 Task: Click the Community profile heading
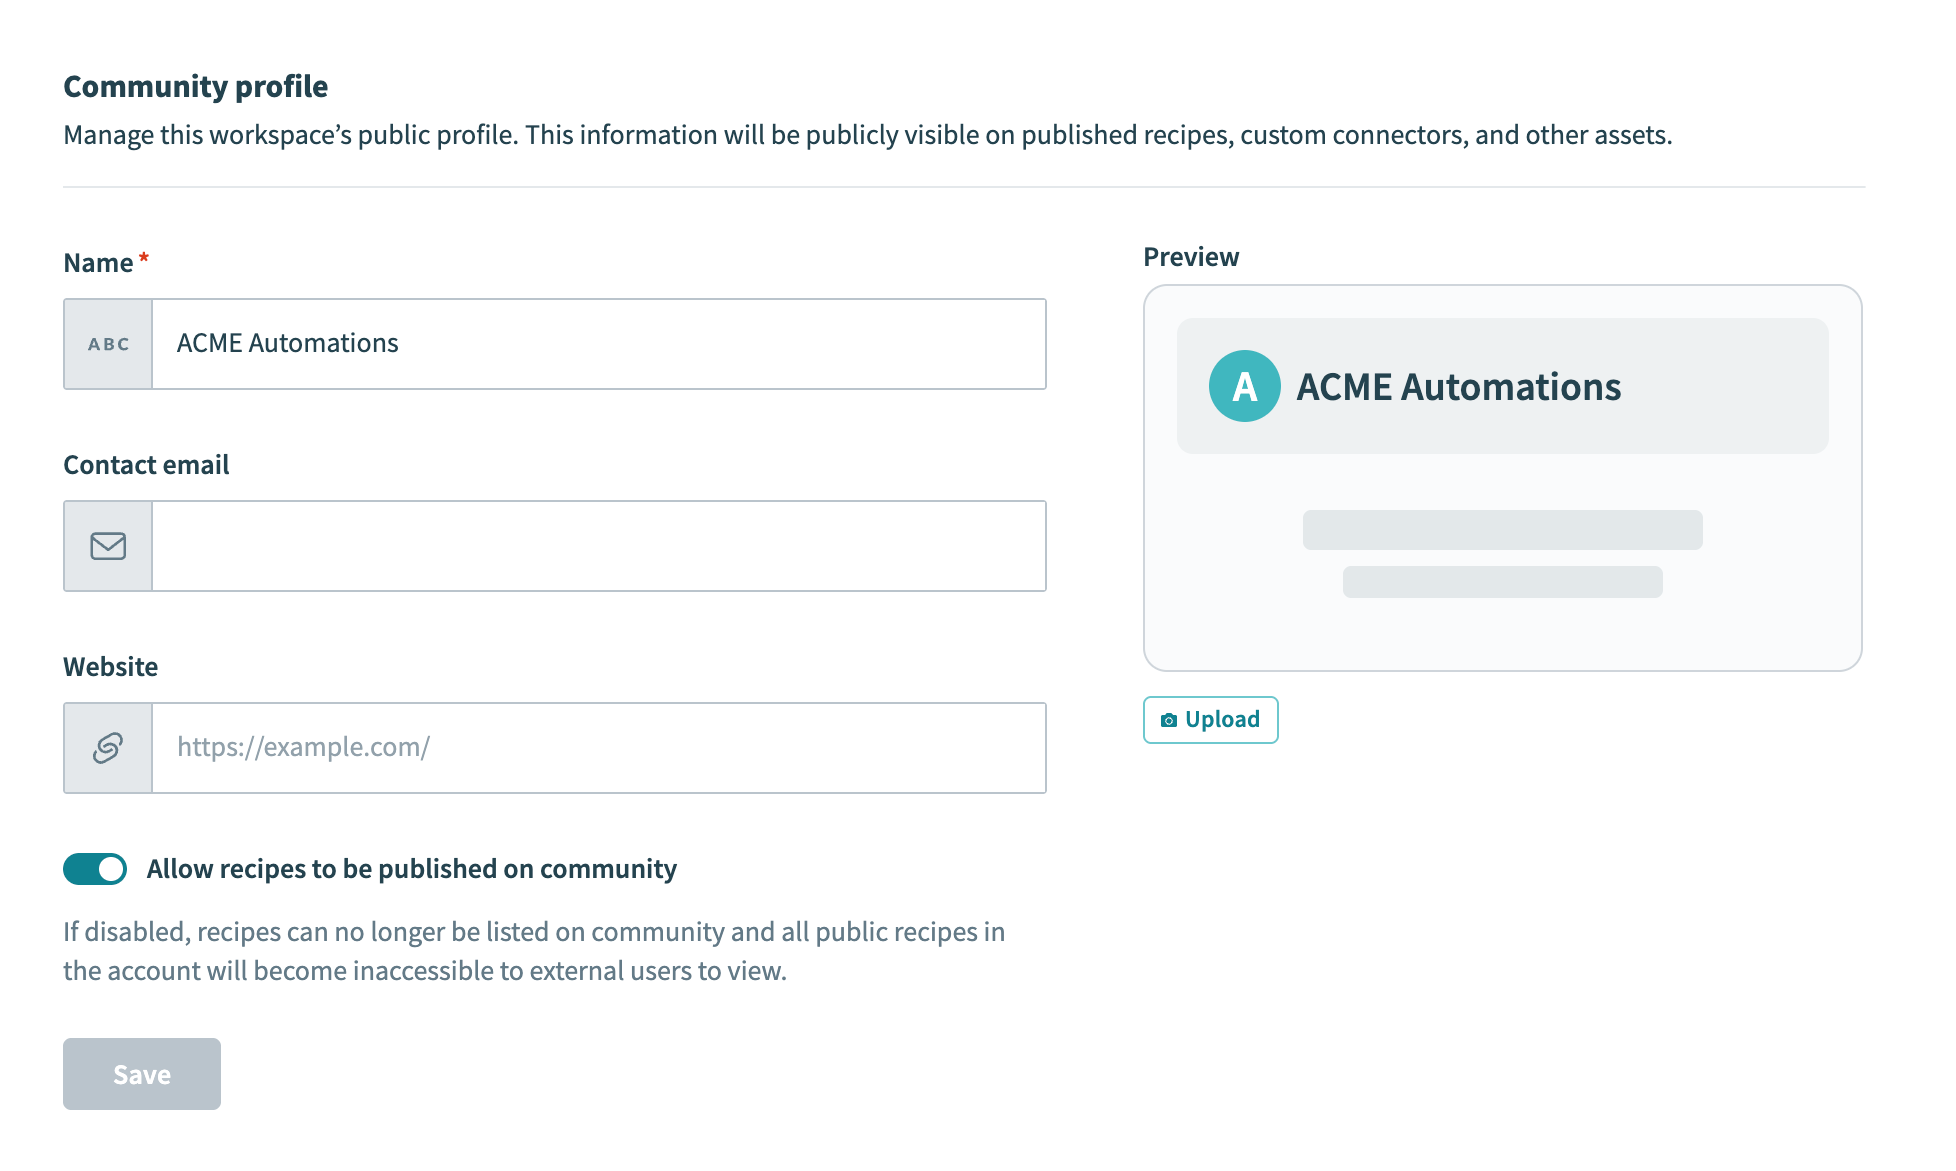point(195,86)
